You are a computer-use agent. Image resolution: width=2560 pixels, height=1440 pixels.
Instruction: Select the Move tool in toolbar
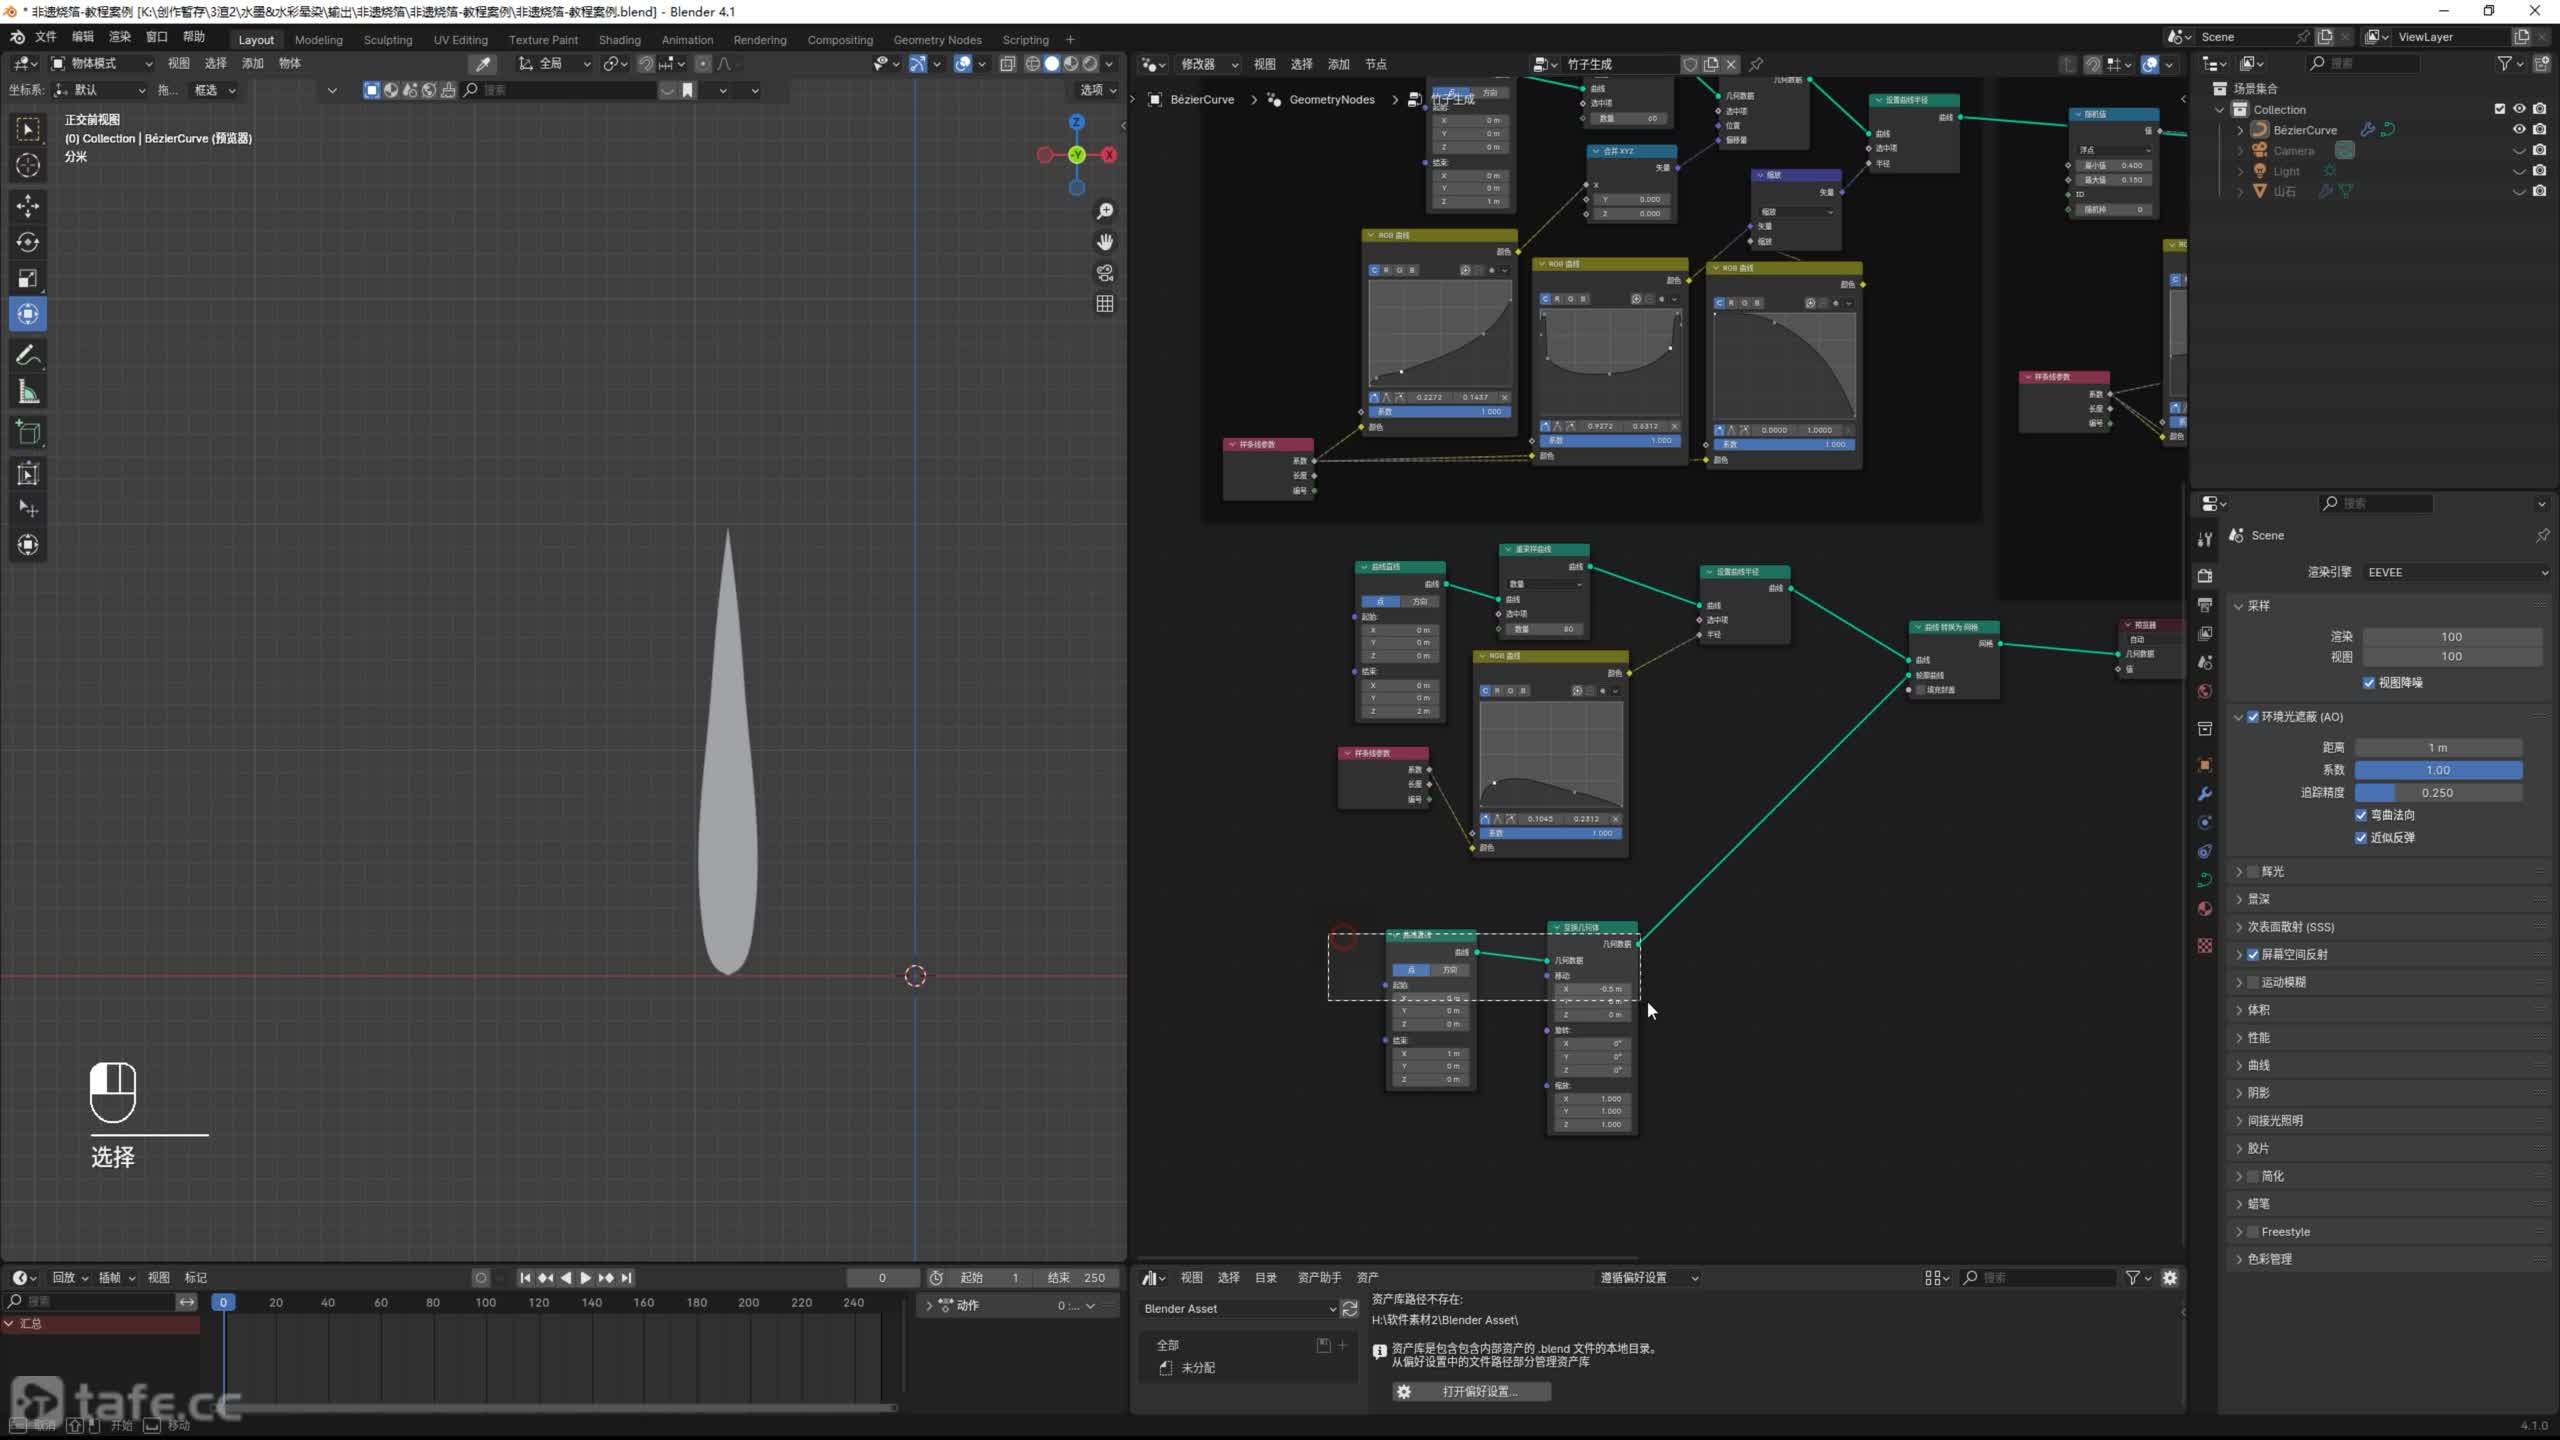point(28,206)
